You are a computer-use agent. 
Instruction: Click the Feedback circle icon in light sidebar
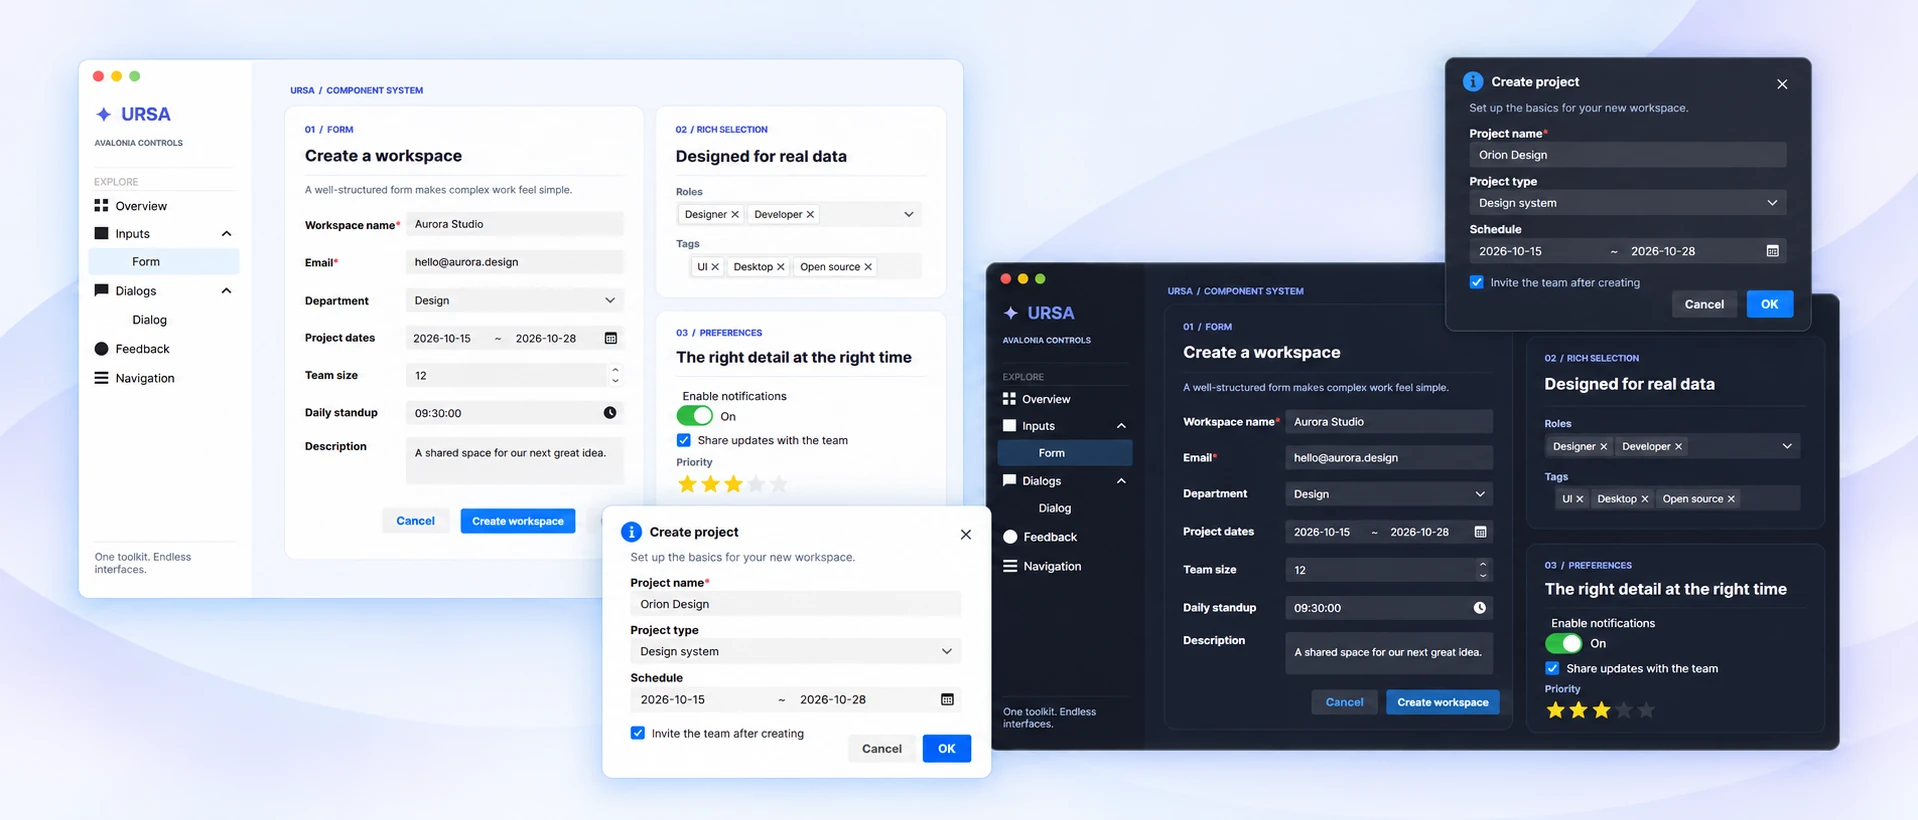pyautogui.click(x=101, y=349)
